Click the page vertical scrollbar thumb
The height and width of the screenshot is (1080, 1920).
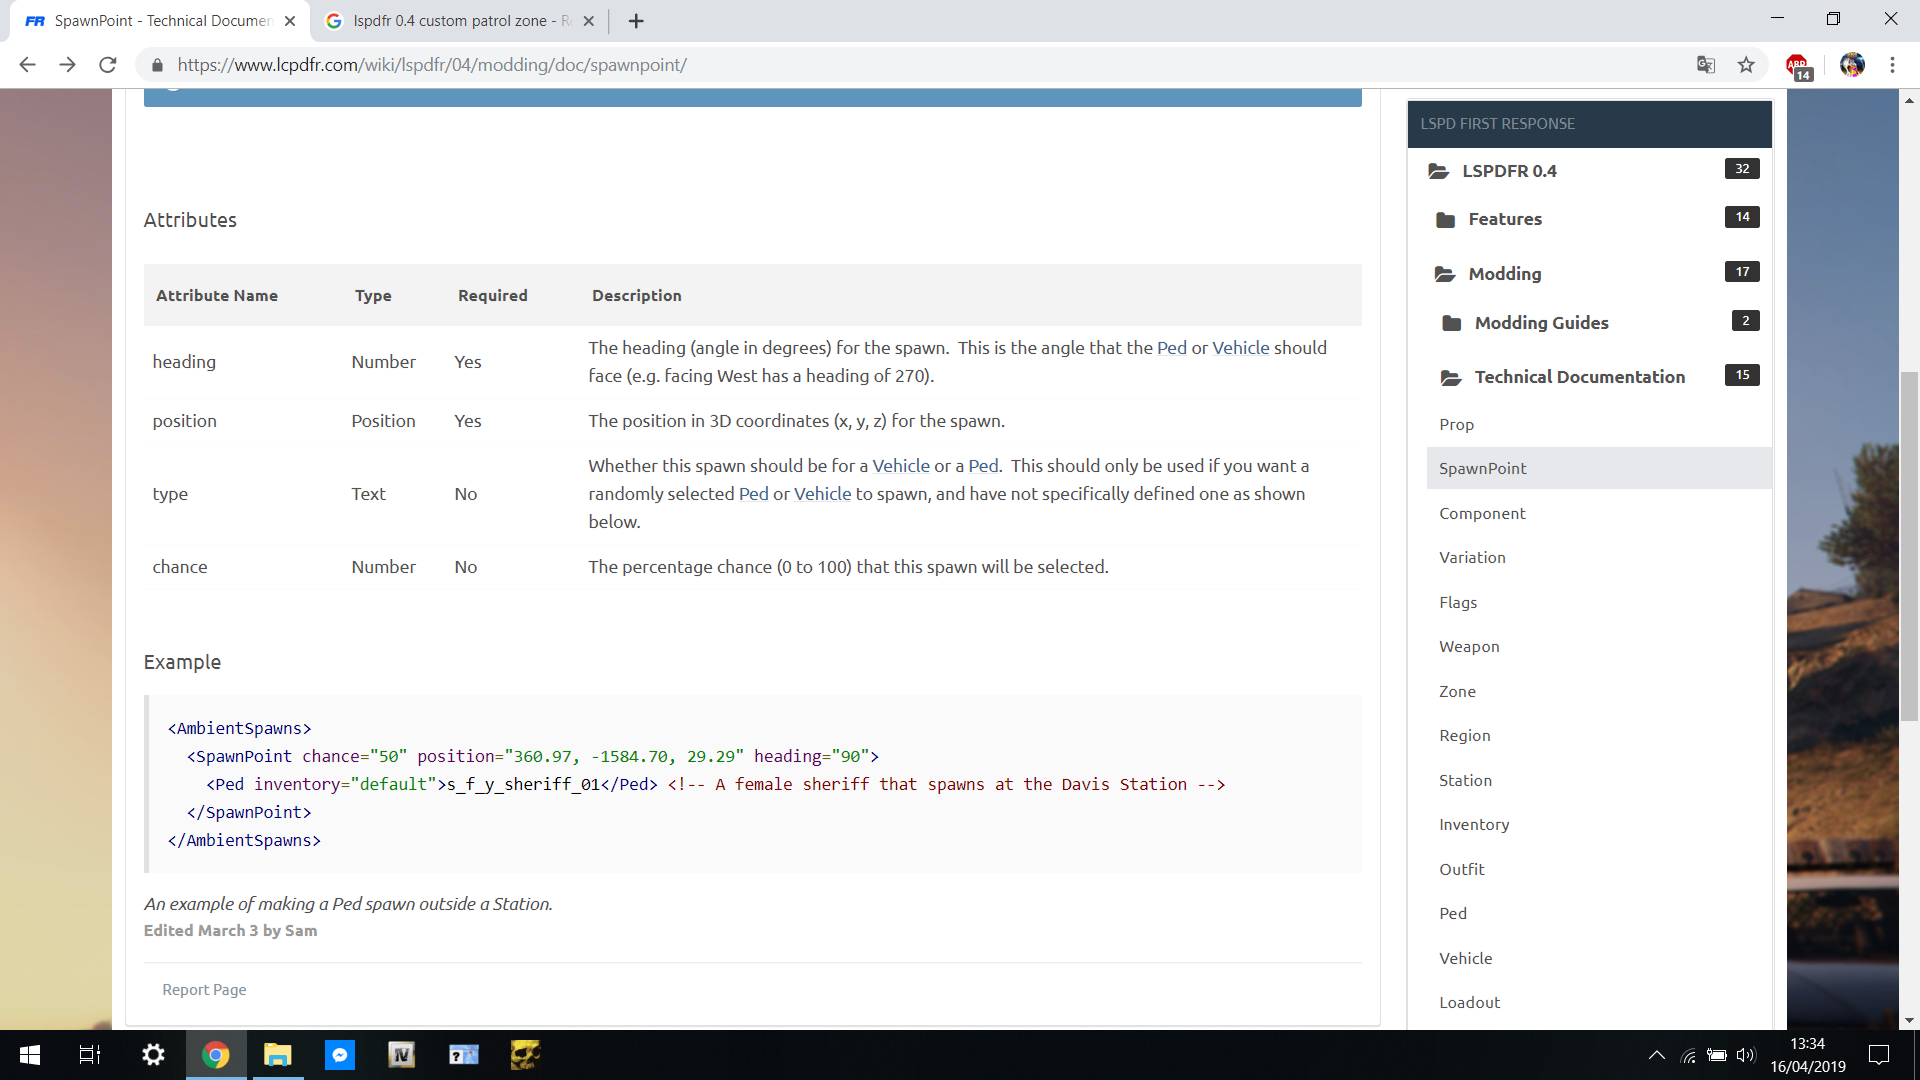(1909, 545)
